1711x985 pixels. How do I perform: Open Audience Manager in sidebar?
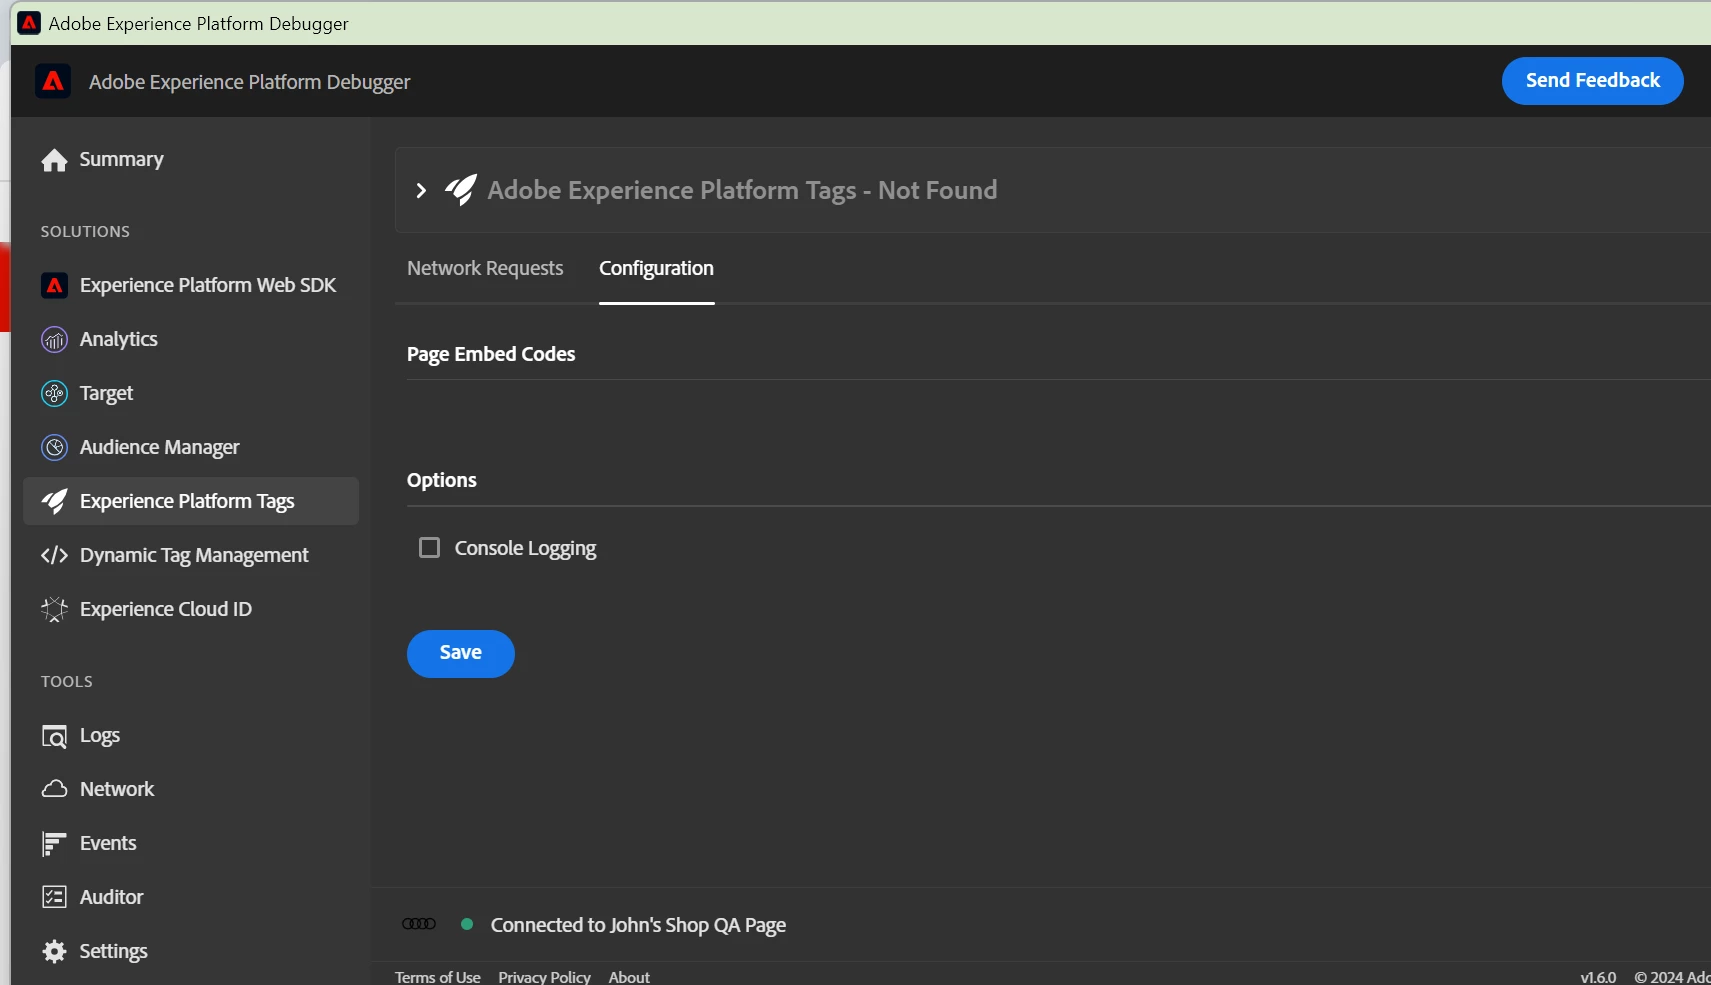[190, 447]
